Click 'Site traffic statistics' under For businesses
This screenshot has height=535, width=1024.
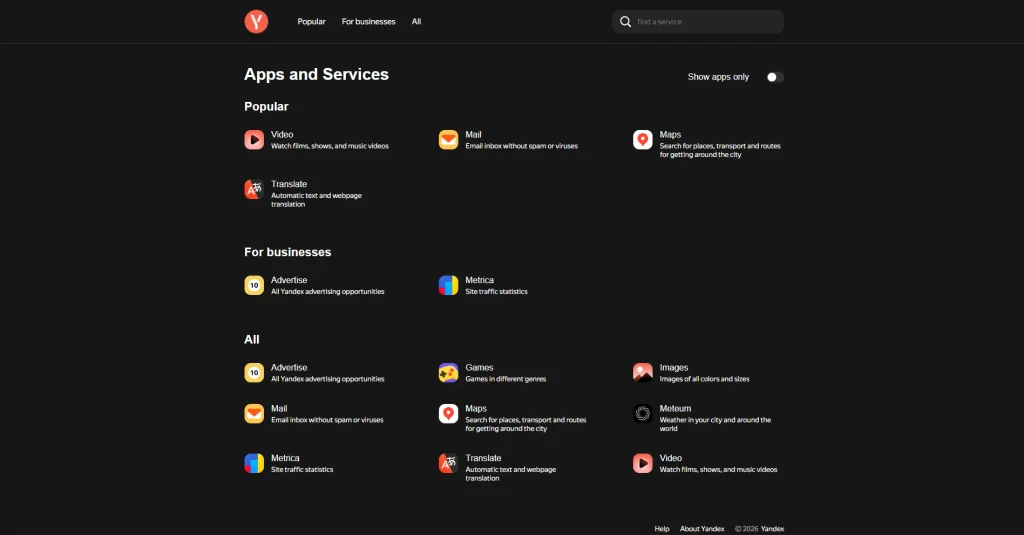[496, 291]
